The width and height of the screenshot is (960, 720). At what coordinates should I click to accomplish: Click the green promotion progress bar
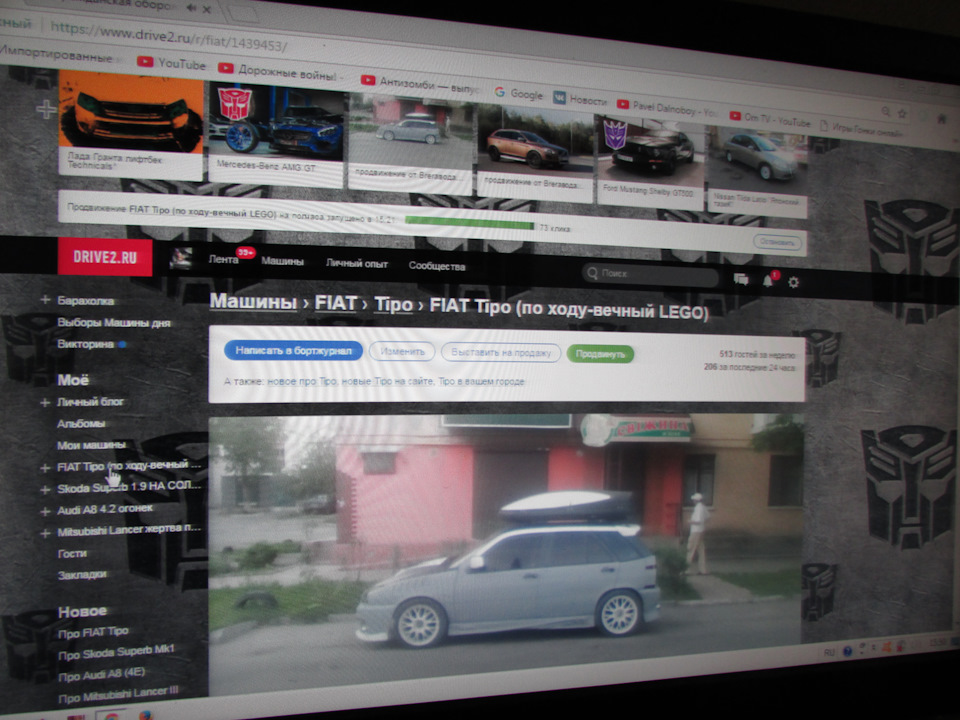pos(469,223)
